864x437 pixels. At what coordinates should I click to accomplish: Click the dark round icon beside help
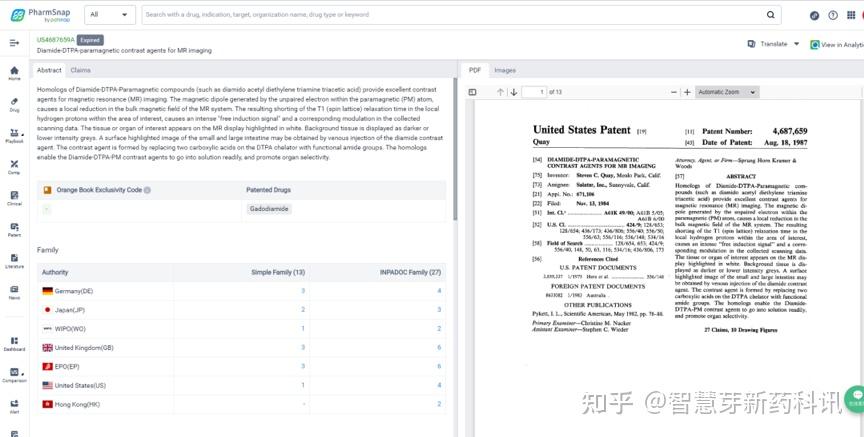(814, 15)
